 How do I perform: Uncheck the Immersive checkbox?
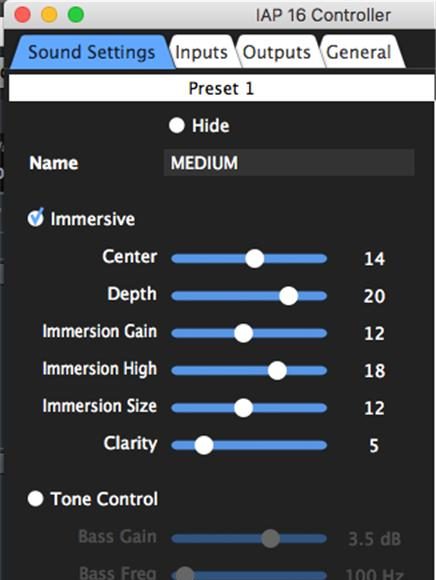[36, 218]
